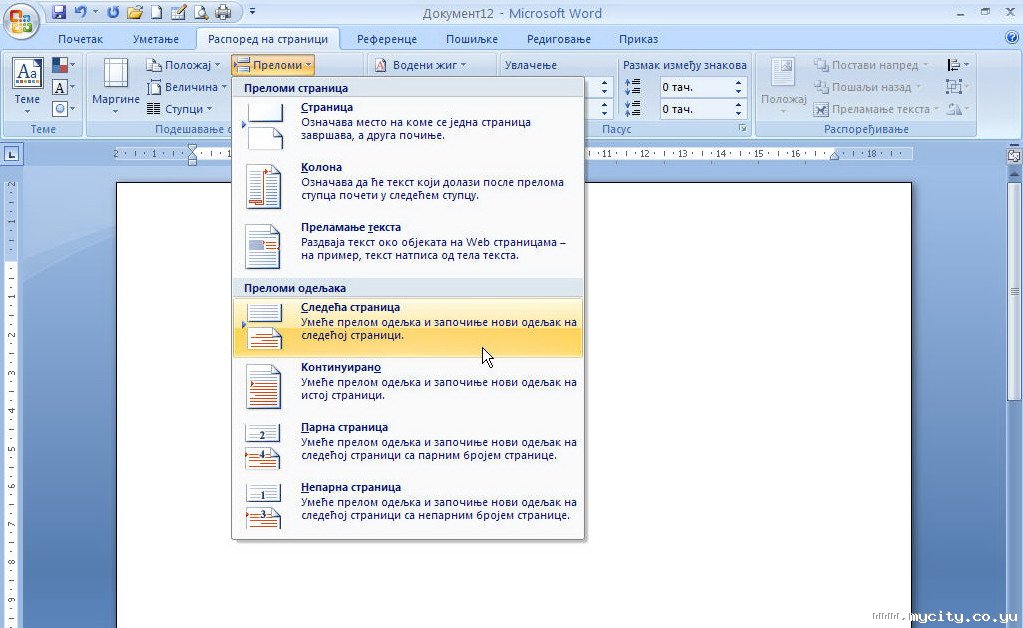Click Пошаљи назад send backward button
This screenshot has height=628, width=1023.
coord(867,87)
